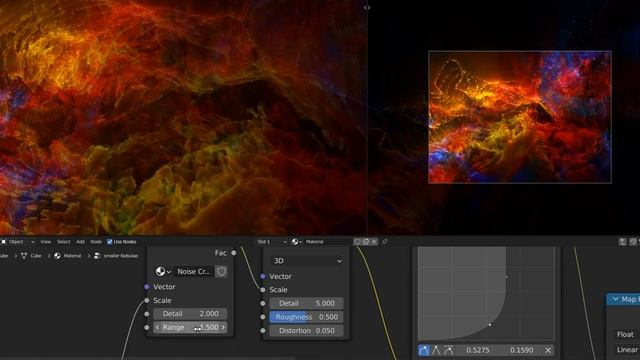The width and height of the screenshot is (640, 360).
Task: Click the Noise Cr... group name field
Action: point(194,271)
